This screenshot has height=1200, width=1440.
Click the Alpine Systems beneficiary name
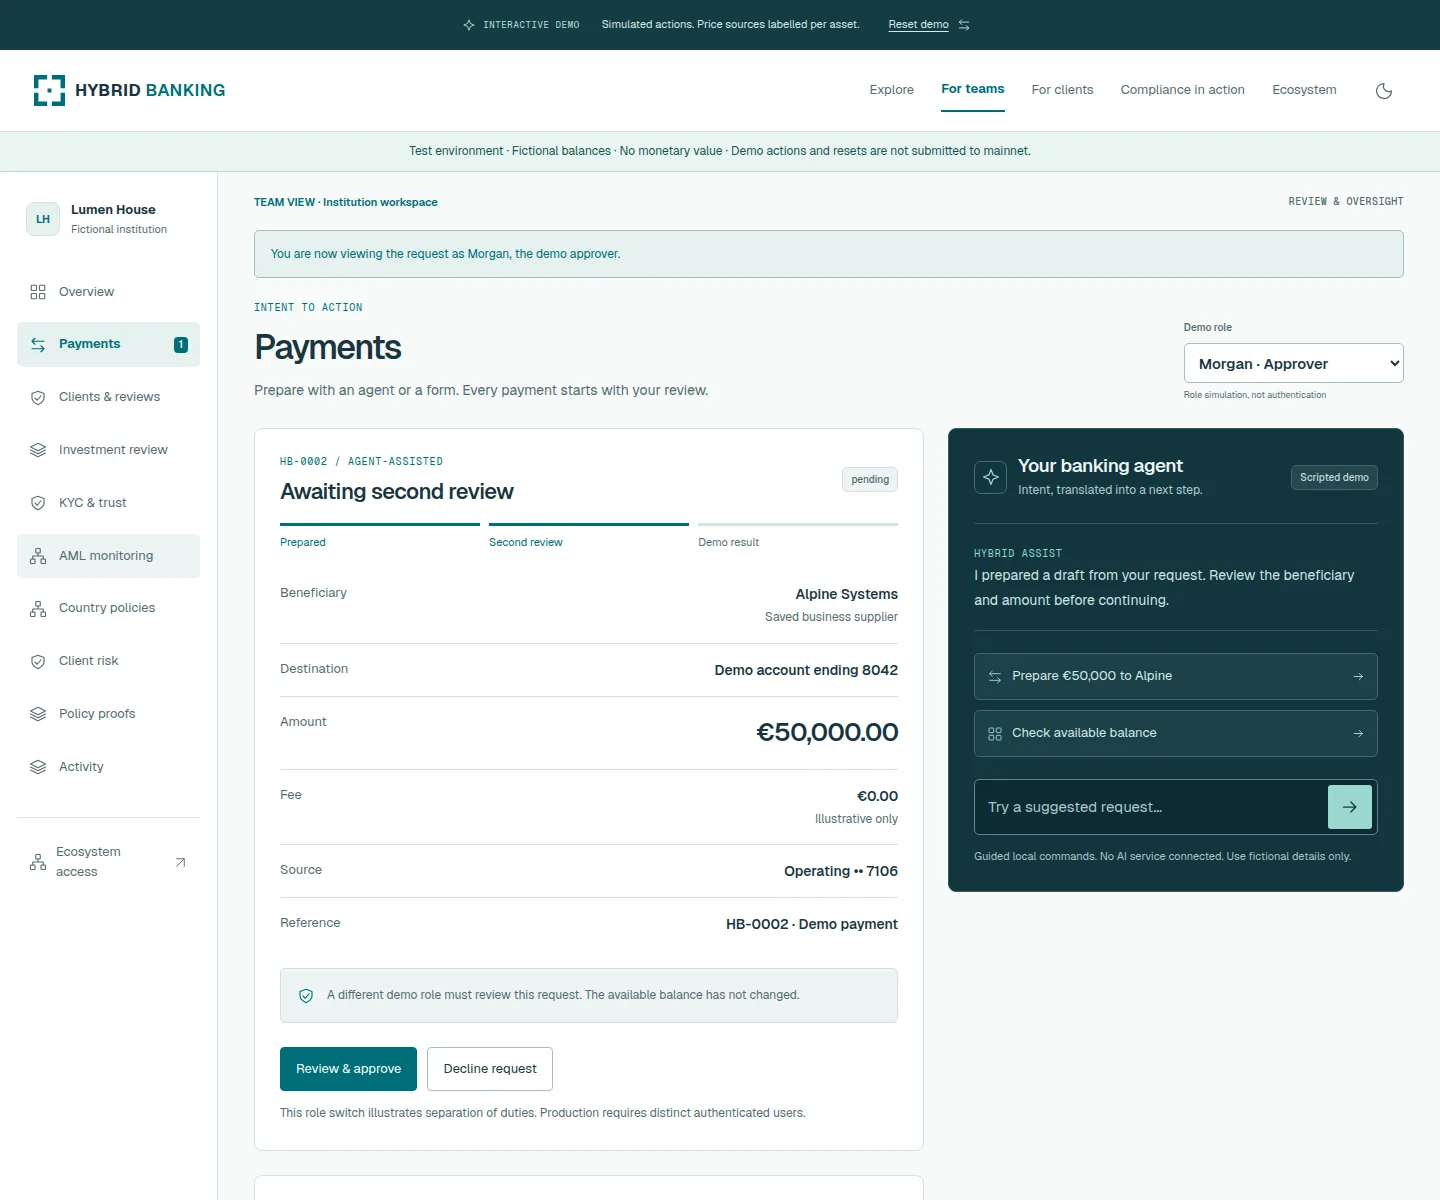click(847, 594)
